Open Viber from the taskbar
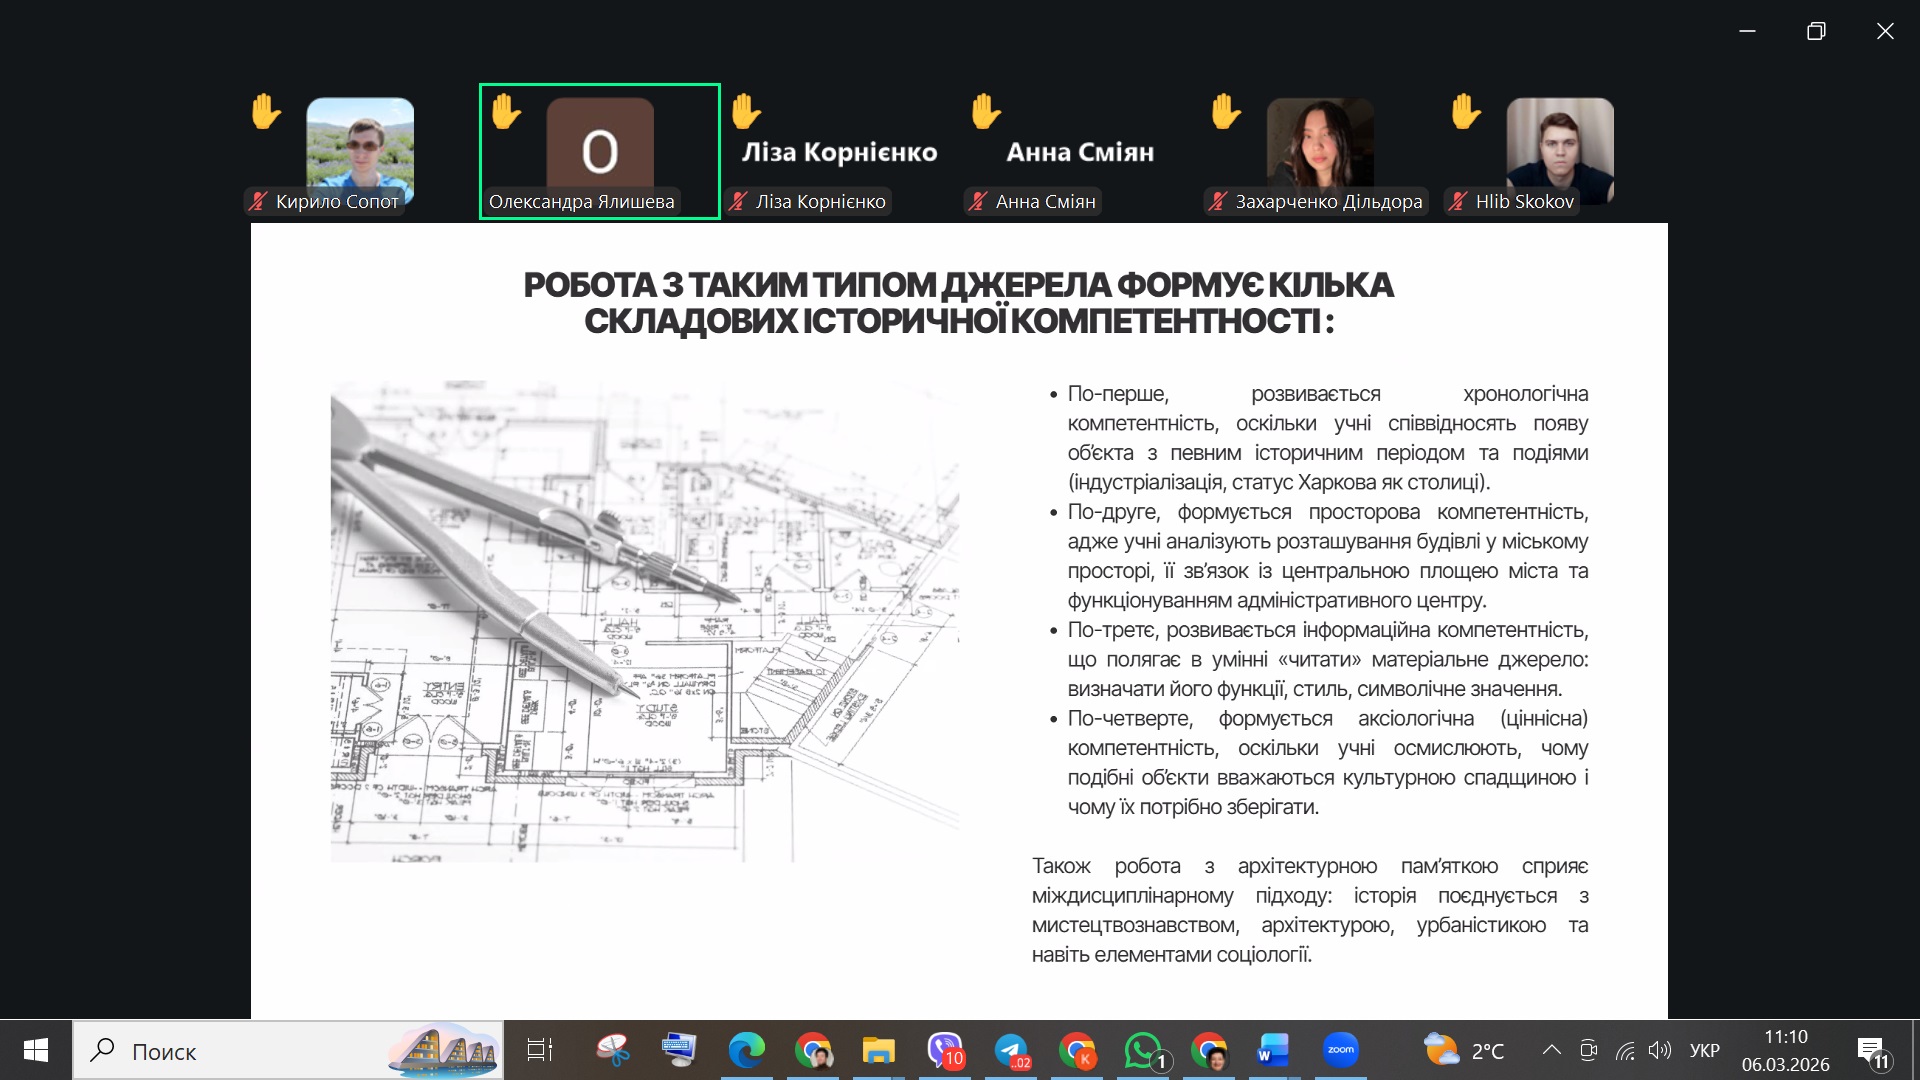The width and height of the screenshot is (1920, 1080). (945, 1050)
